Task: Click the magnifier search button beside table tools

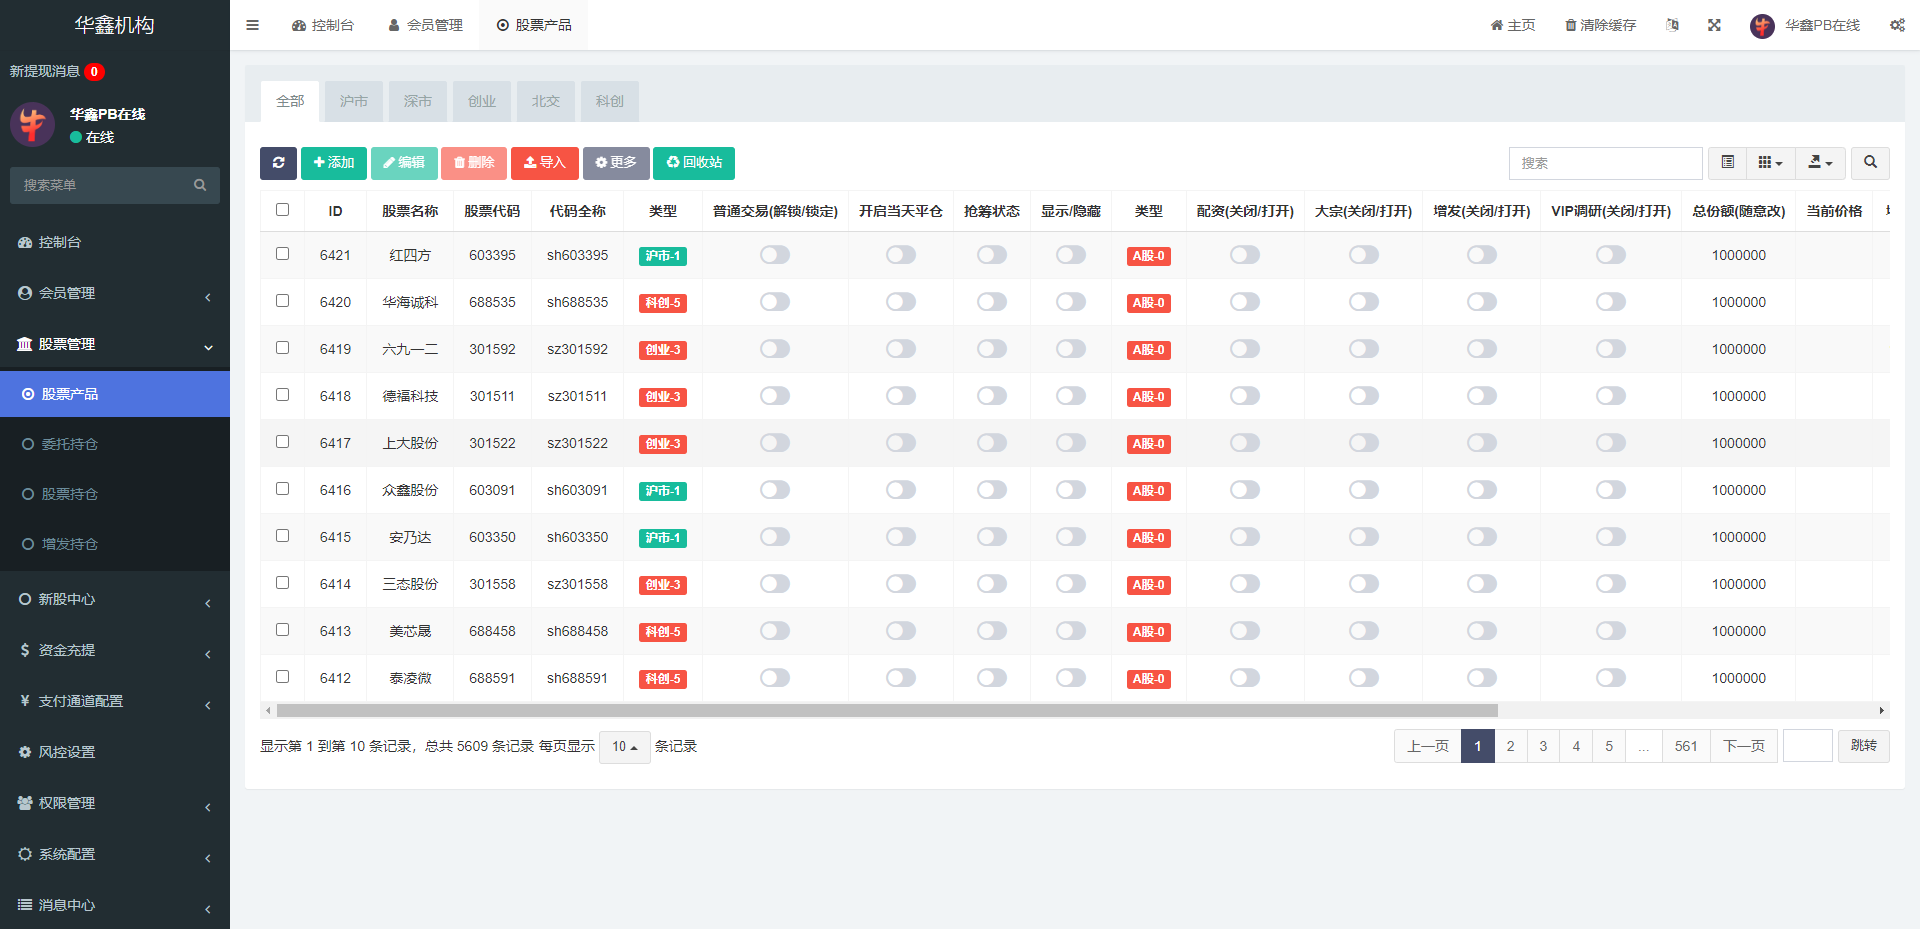Action: pyautogui.click(x=1870, y=163)
